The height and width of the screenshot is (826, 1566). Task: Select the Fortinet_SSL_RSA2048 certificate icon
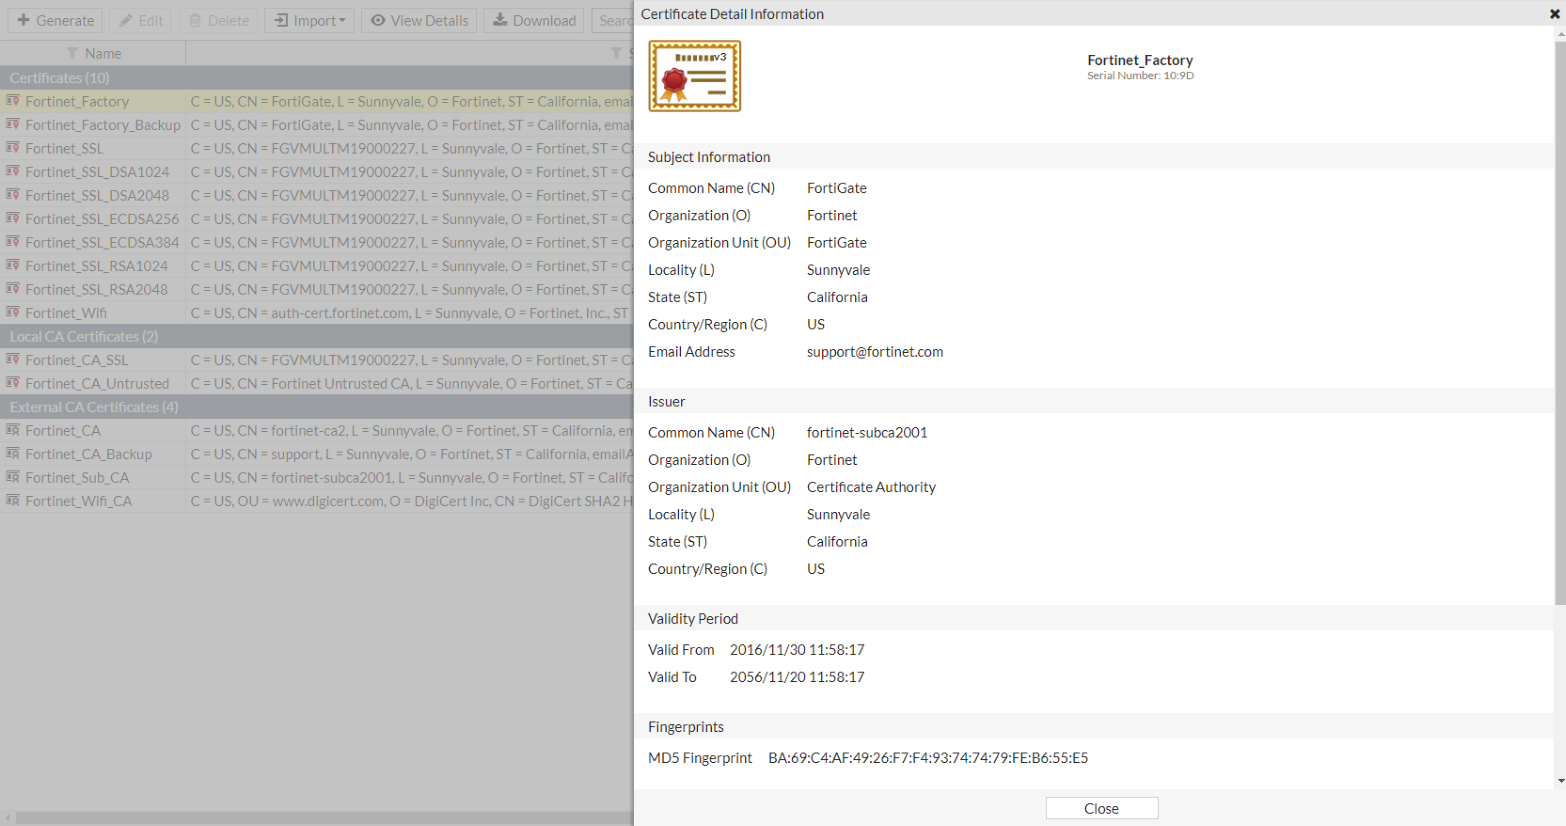tap(13, 289)
